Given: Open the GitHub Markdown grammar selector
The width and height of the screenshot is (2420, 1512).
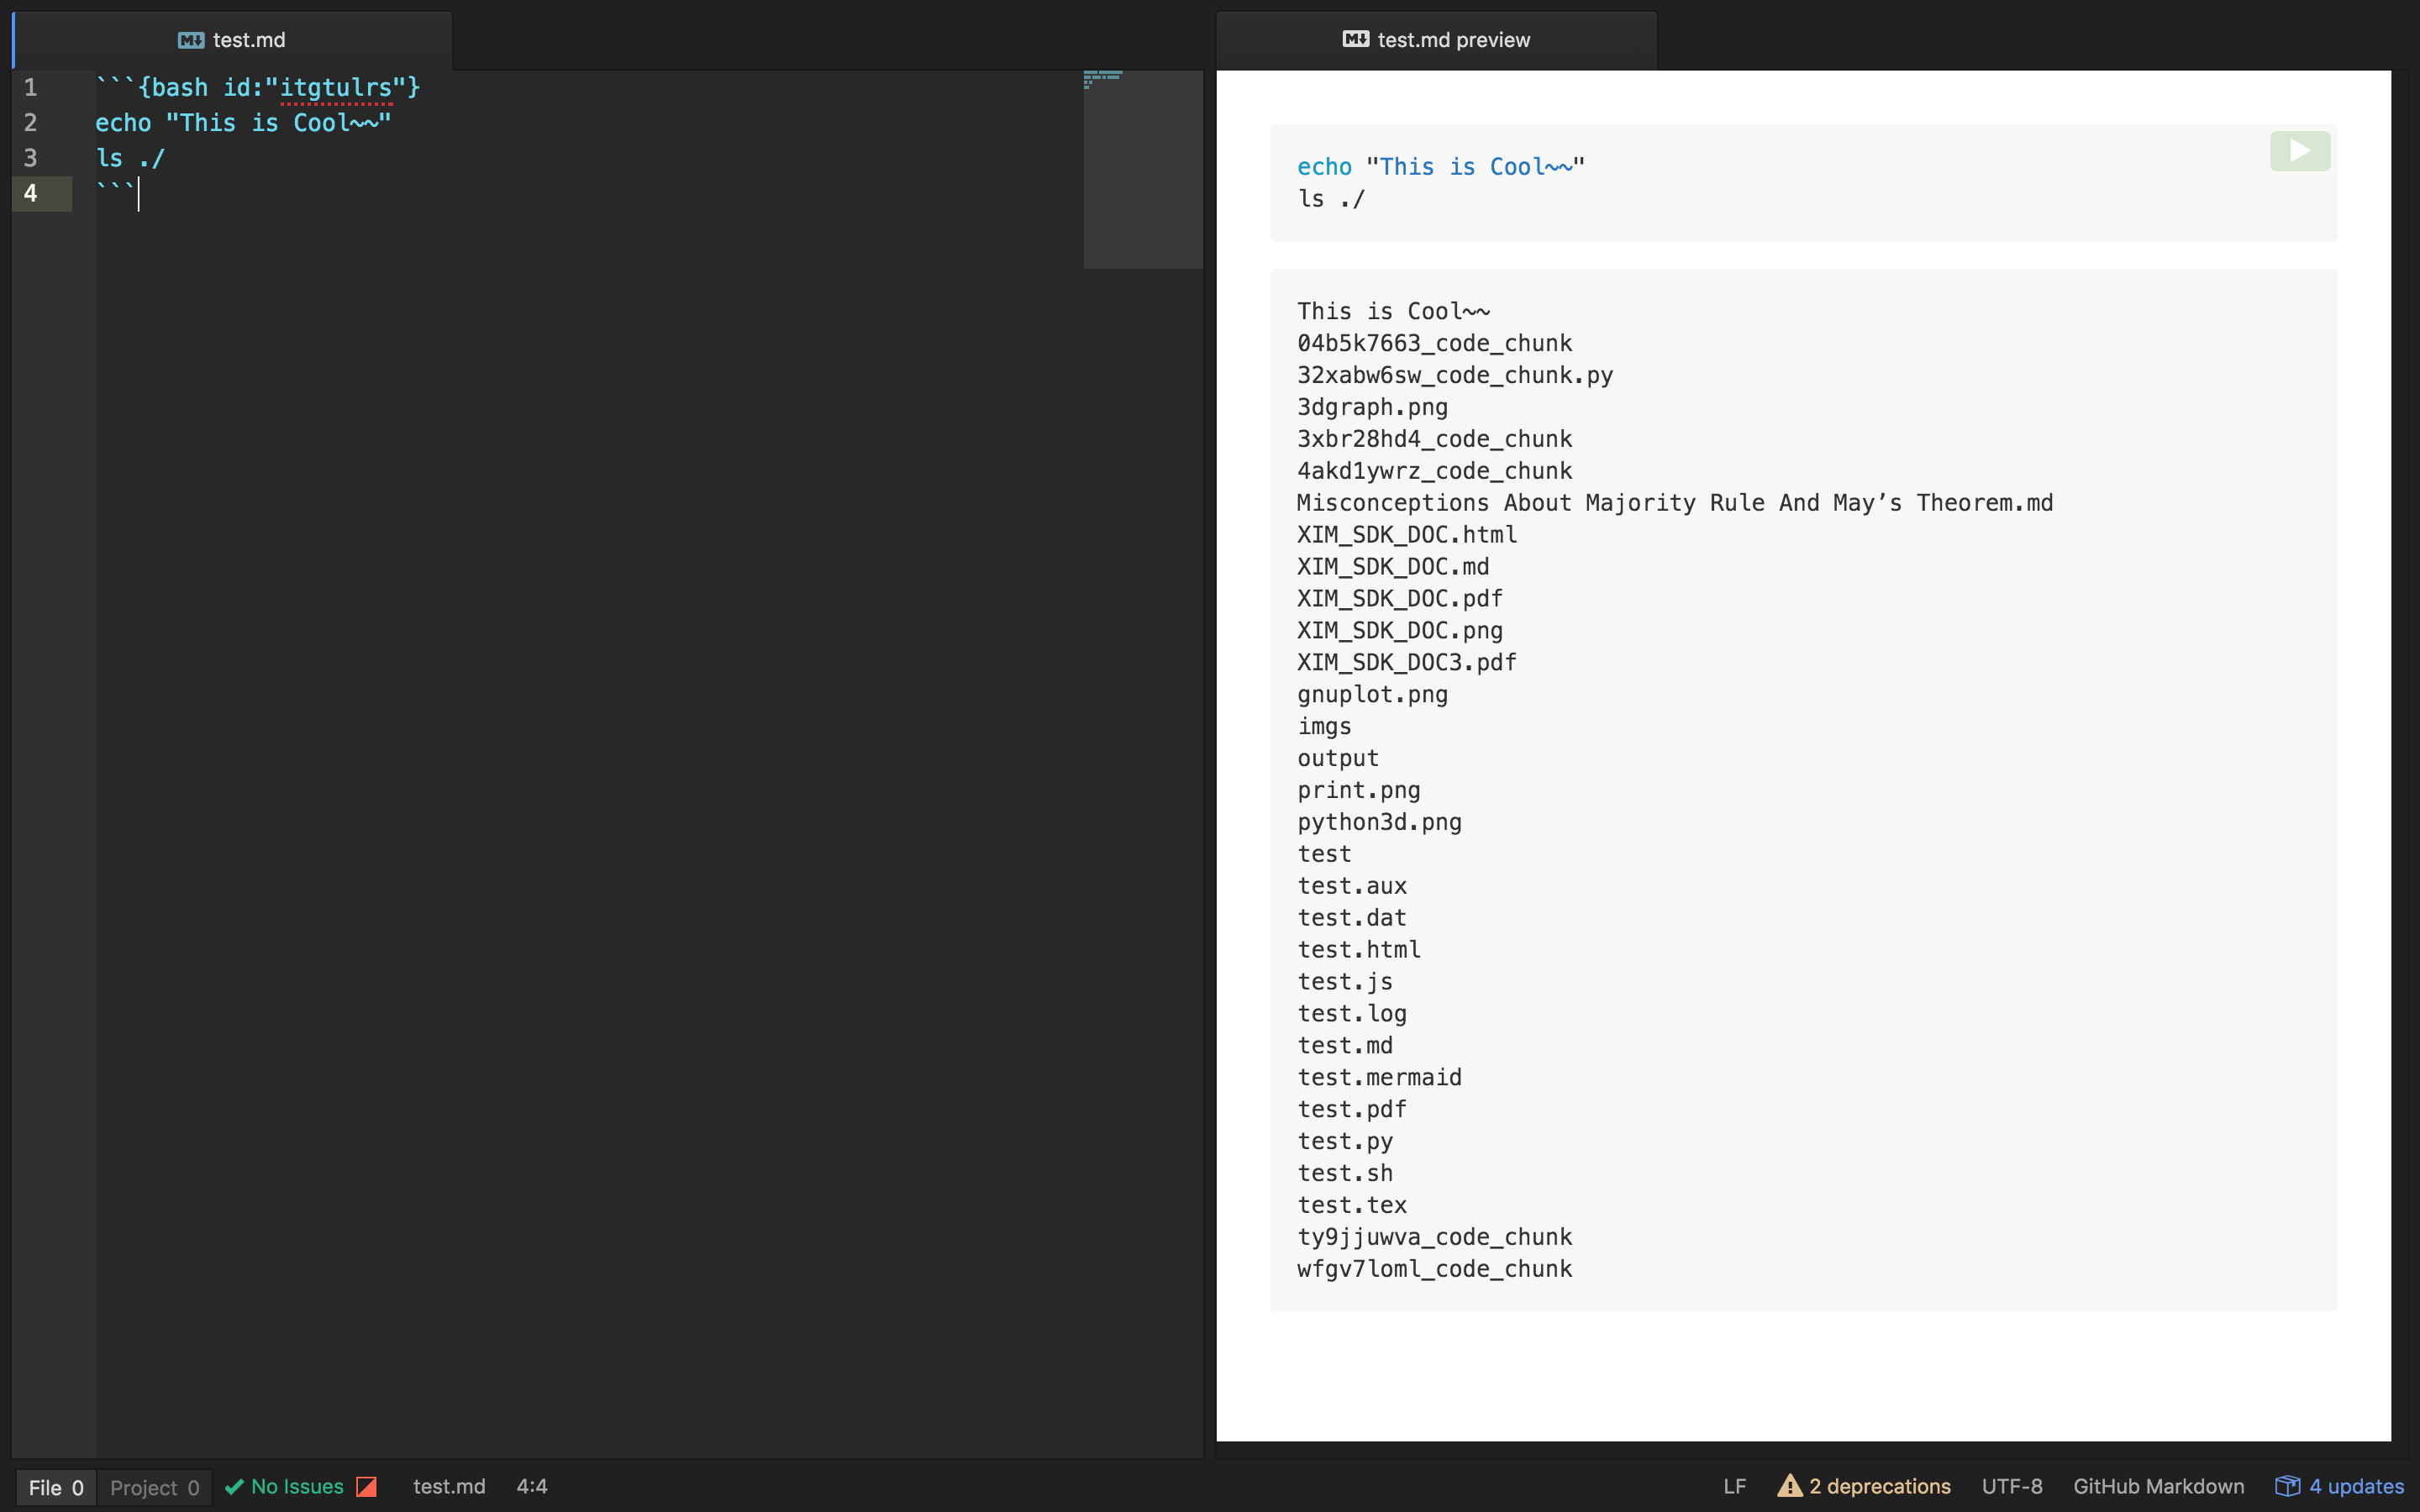Looking at the screenshot, I should pos(2158,1486).
